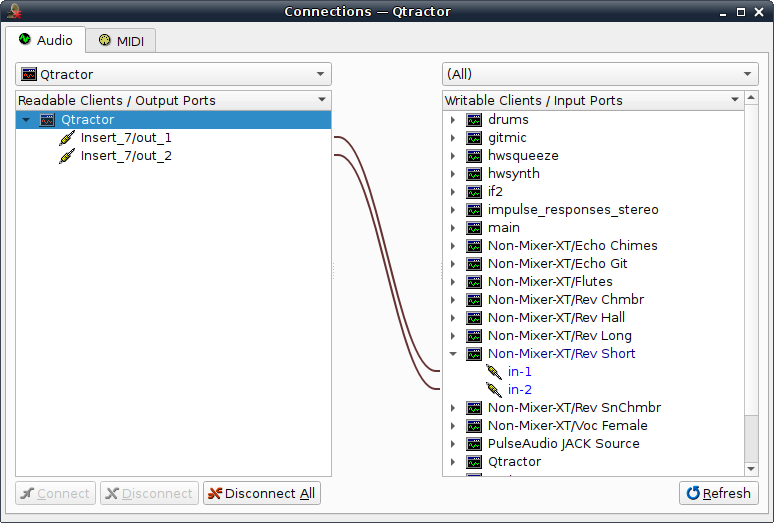Expand the gitmic client
Viewport: 774px width, 523px height.
click(x=453, y=138)
